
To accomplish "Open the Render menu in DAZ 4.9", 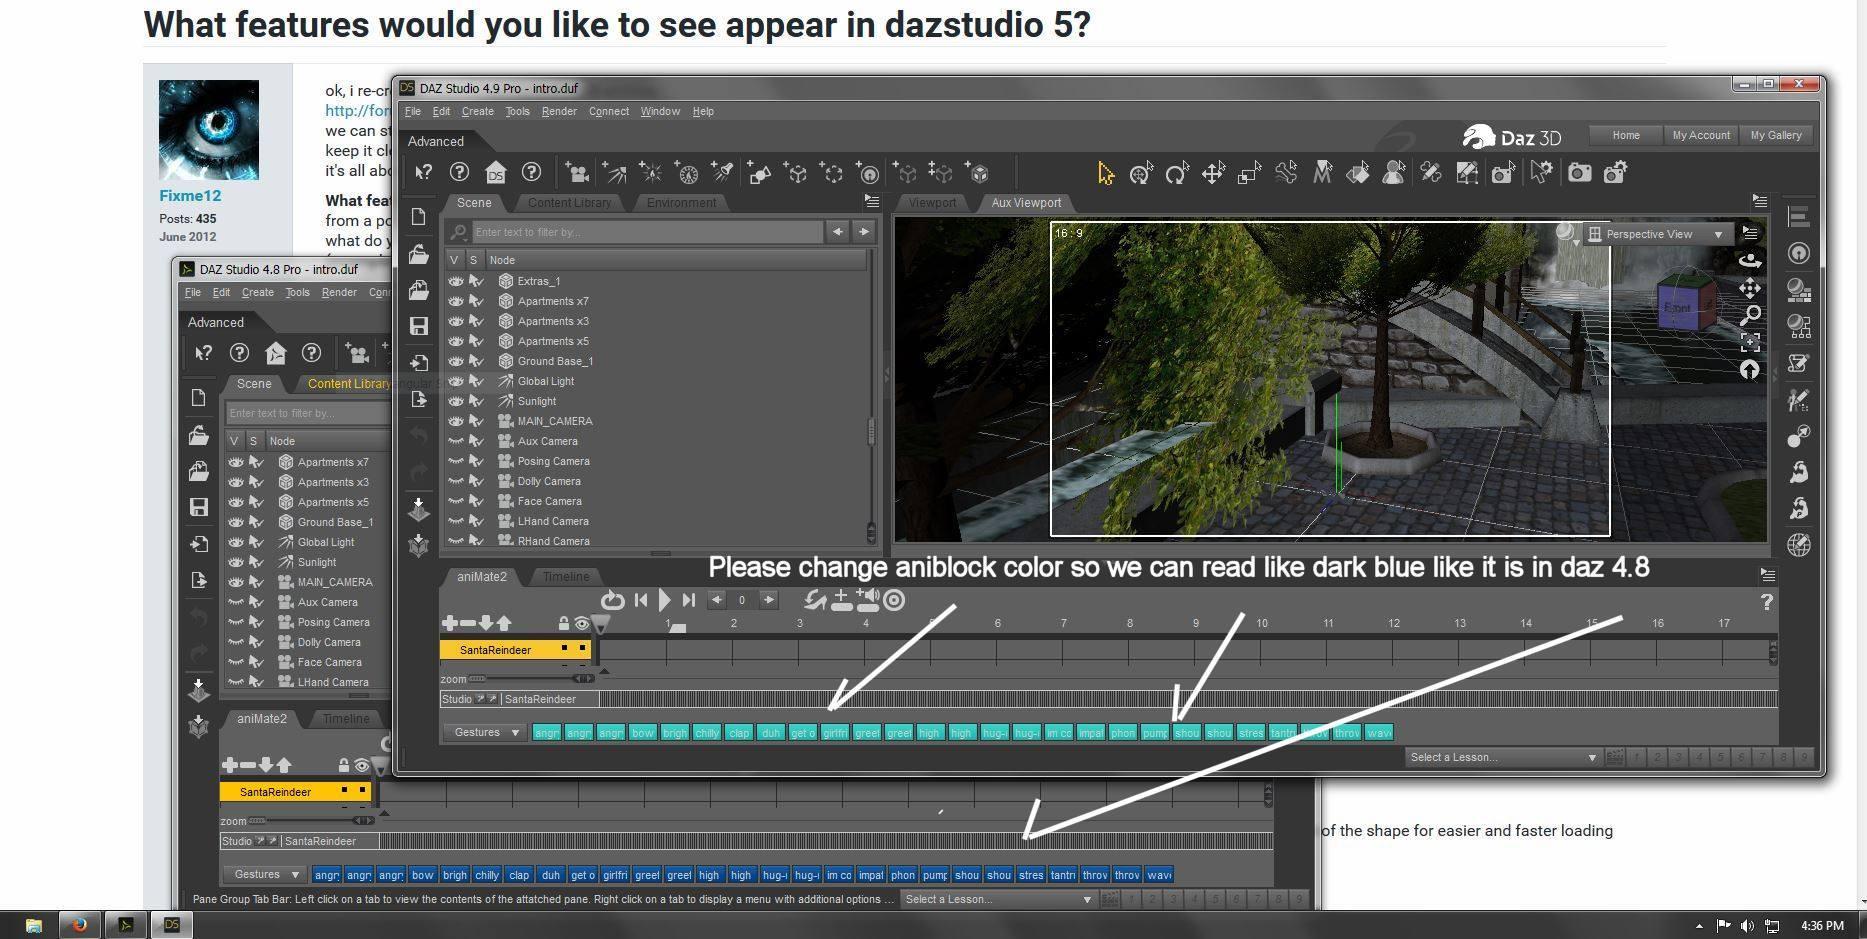I will pyautogui.click(x=559, y=111).
